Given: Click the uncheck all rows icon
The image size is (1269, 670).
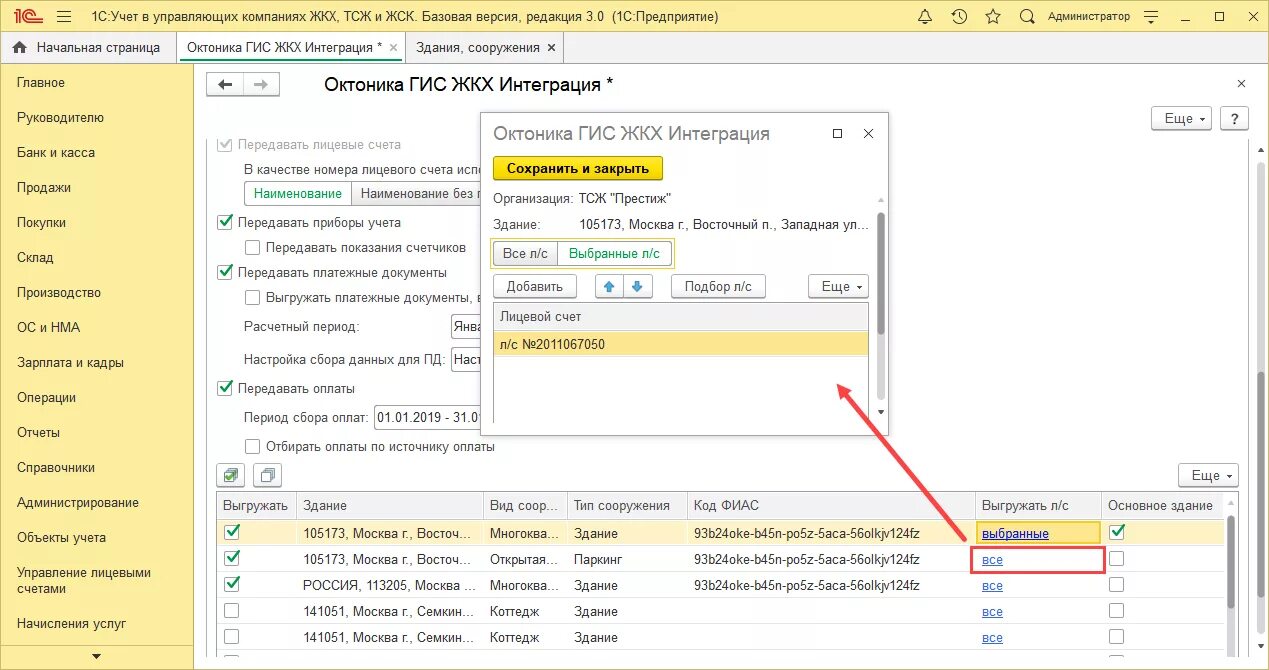Looking at the screenshot, I should tap(268, 475).
